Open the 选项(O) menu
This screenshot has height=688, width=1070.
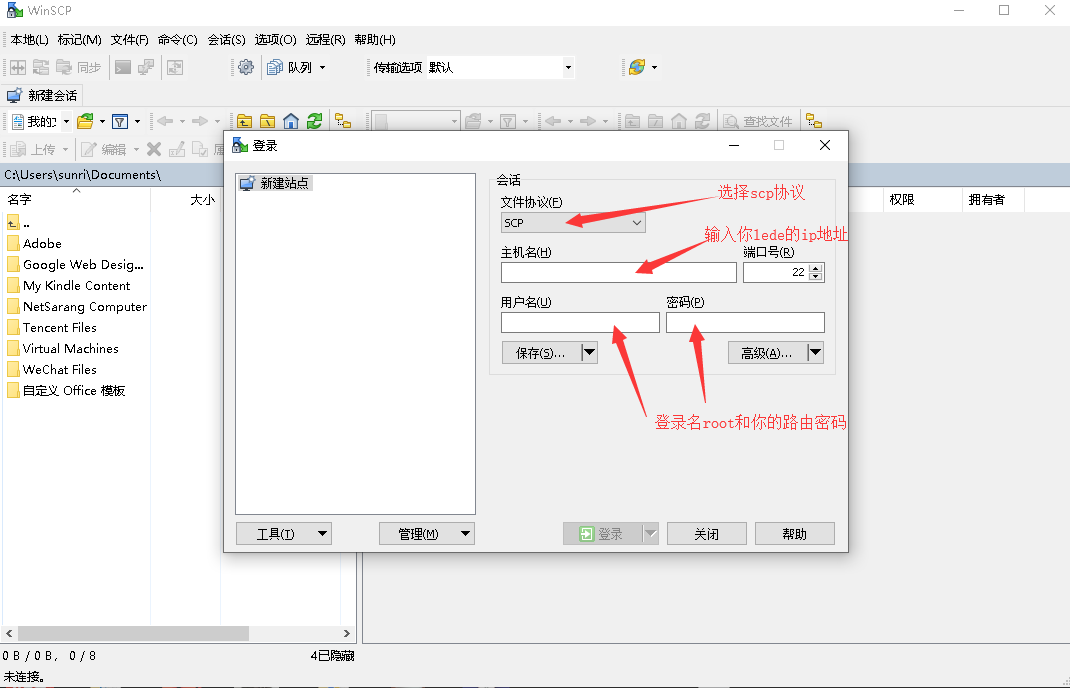(274, 39)
